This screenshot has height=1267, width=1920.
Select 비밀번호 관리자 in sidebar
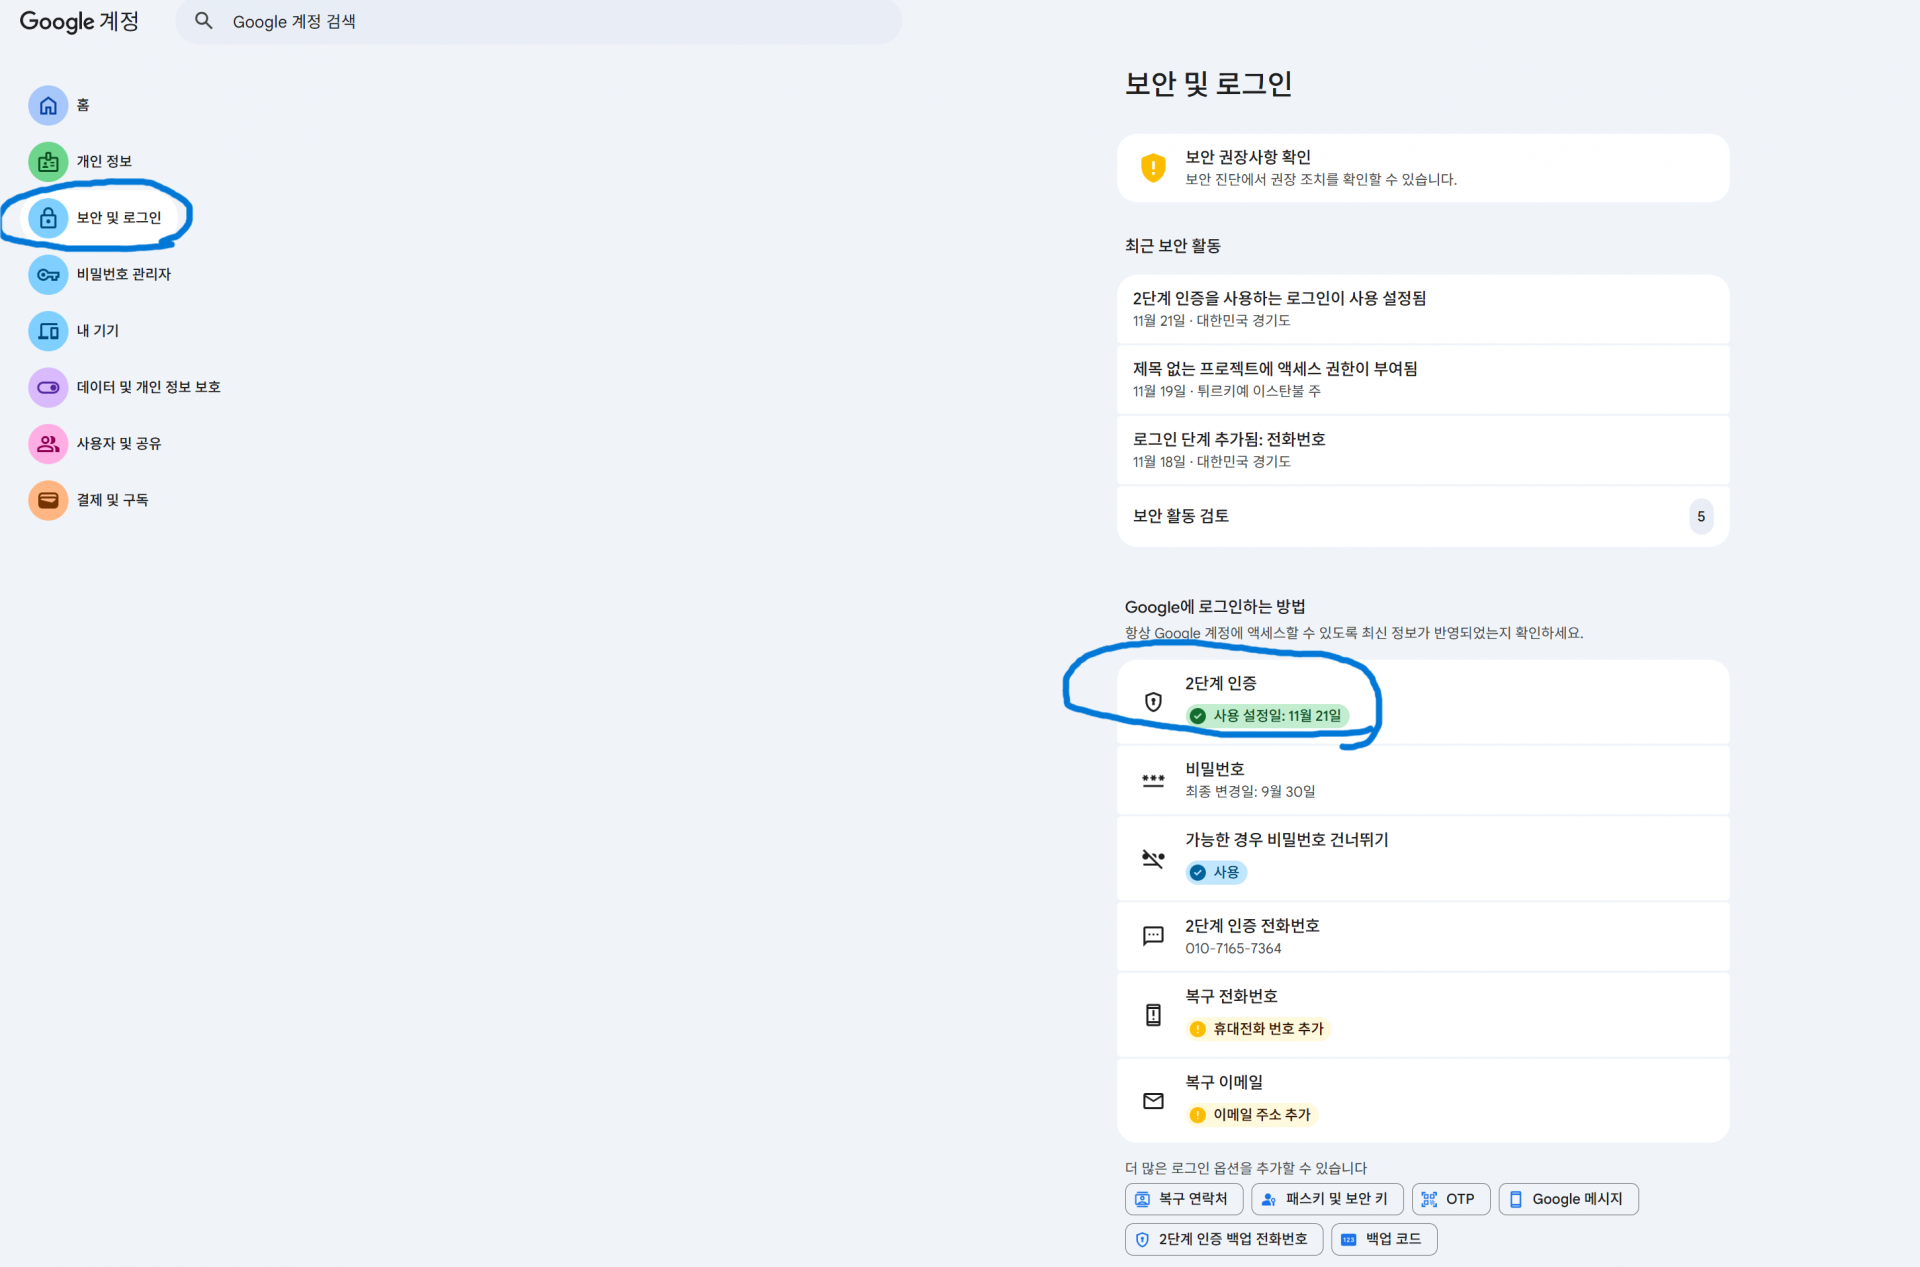point(124,274)
